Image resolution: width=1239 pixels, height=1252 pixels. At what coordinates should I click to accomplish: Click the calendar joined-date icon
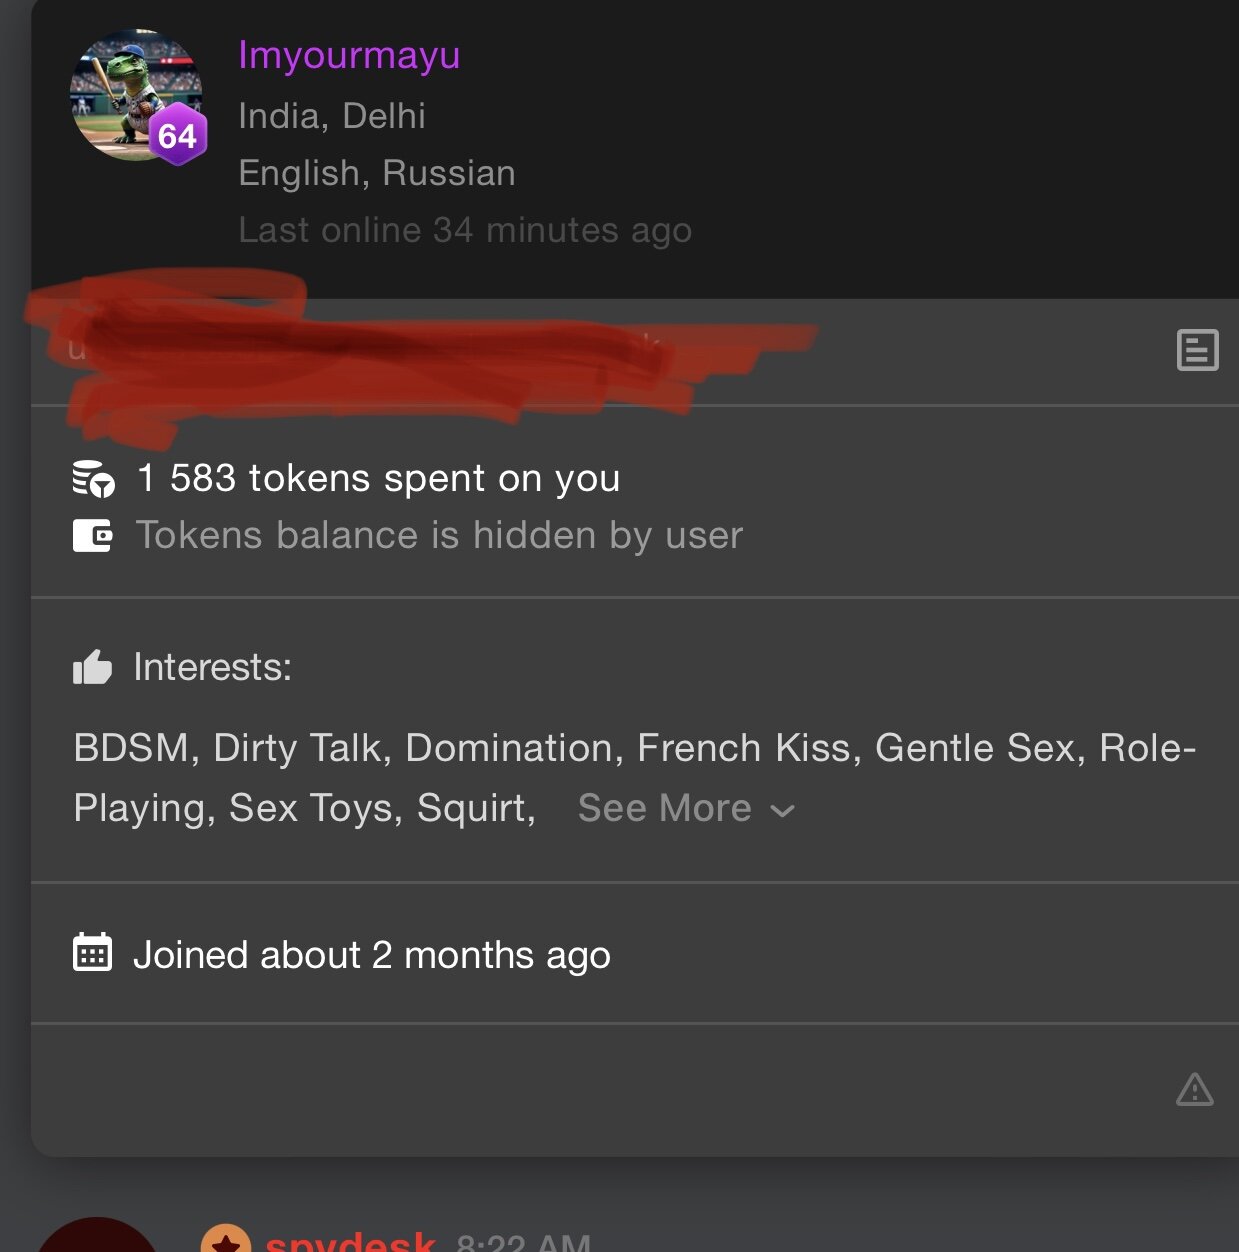(93, 953)
